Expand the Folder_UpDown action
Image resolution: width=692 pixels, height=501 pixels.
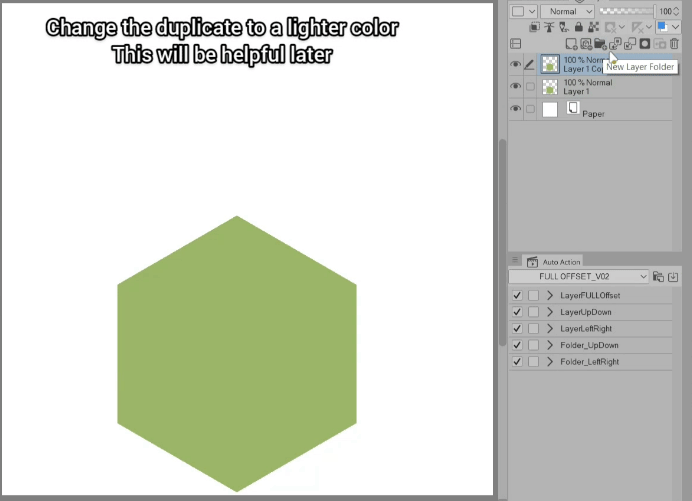pos(550,345)
